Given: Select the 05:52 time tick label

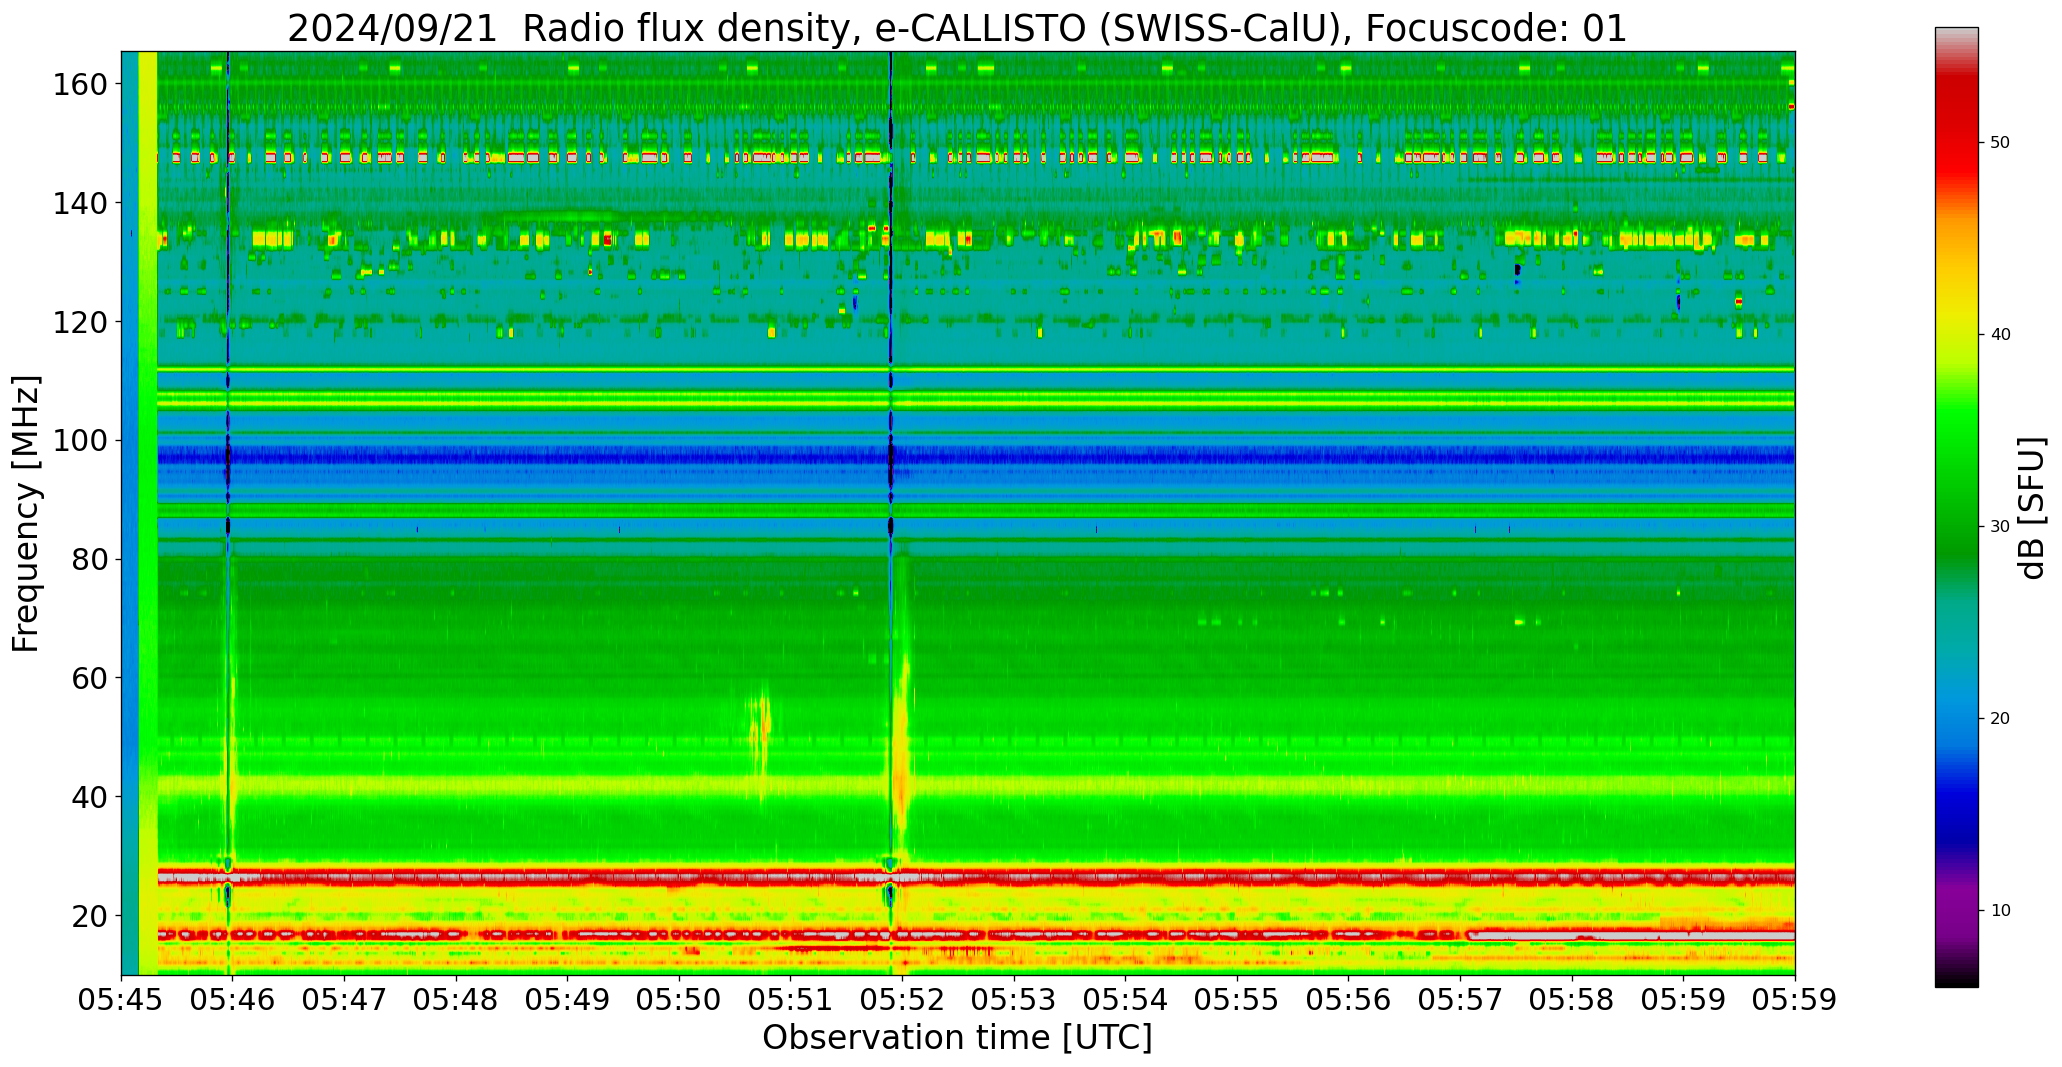Looking at the screenshot, I should click(902, 1001).
